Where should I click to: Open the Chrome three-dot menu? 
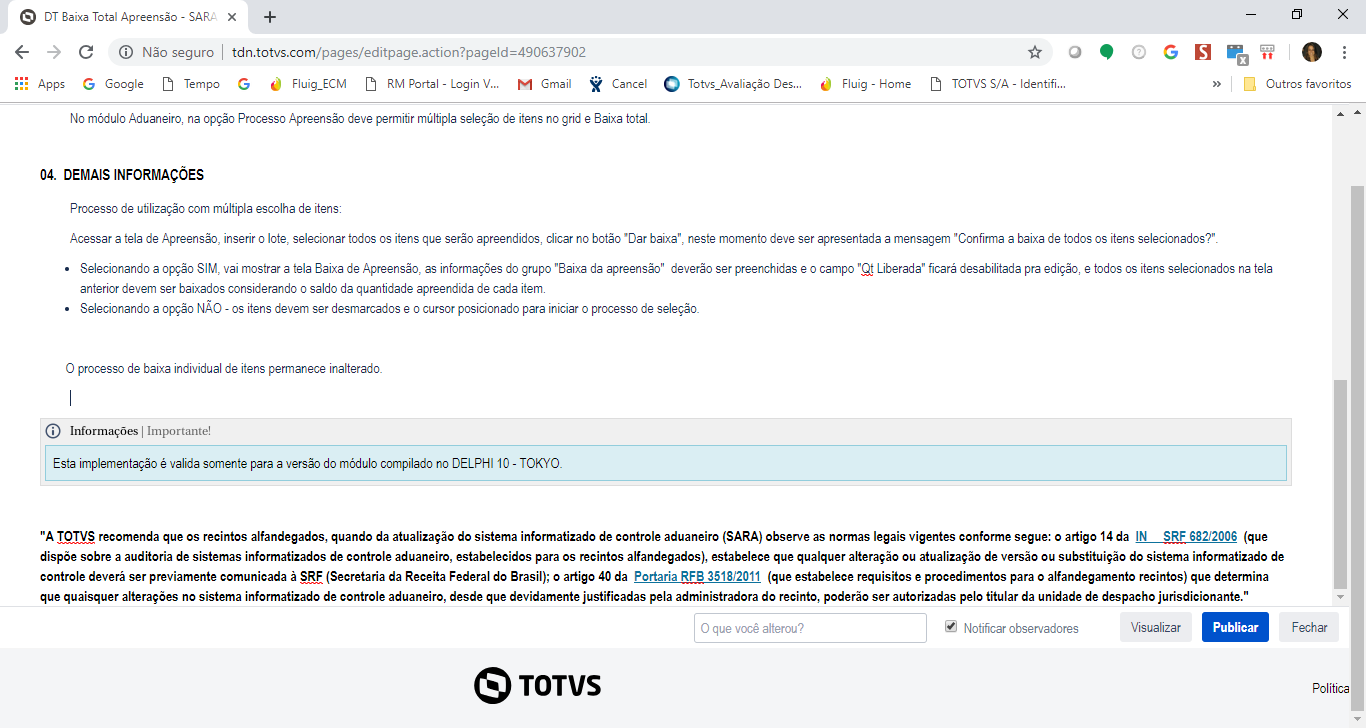click(1344, 52)
